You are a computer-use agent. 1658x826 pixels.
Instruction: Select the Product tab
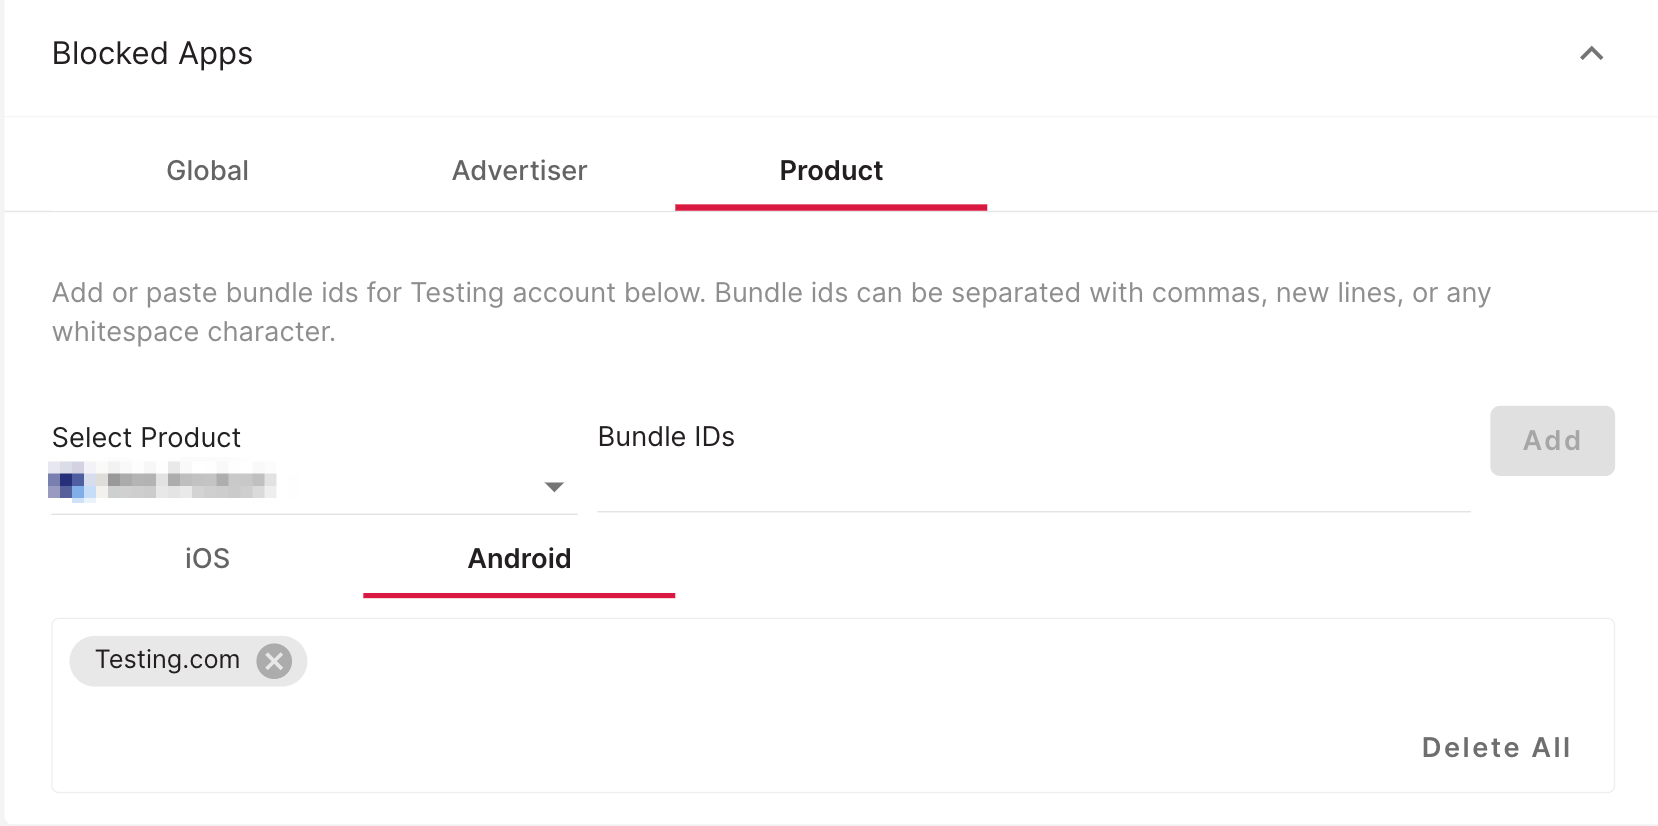click(x=831, y=171)
